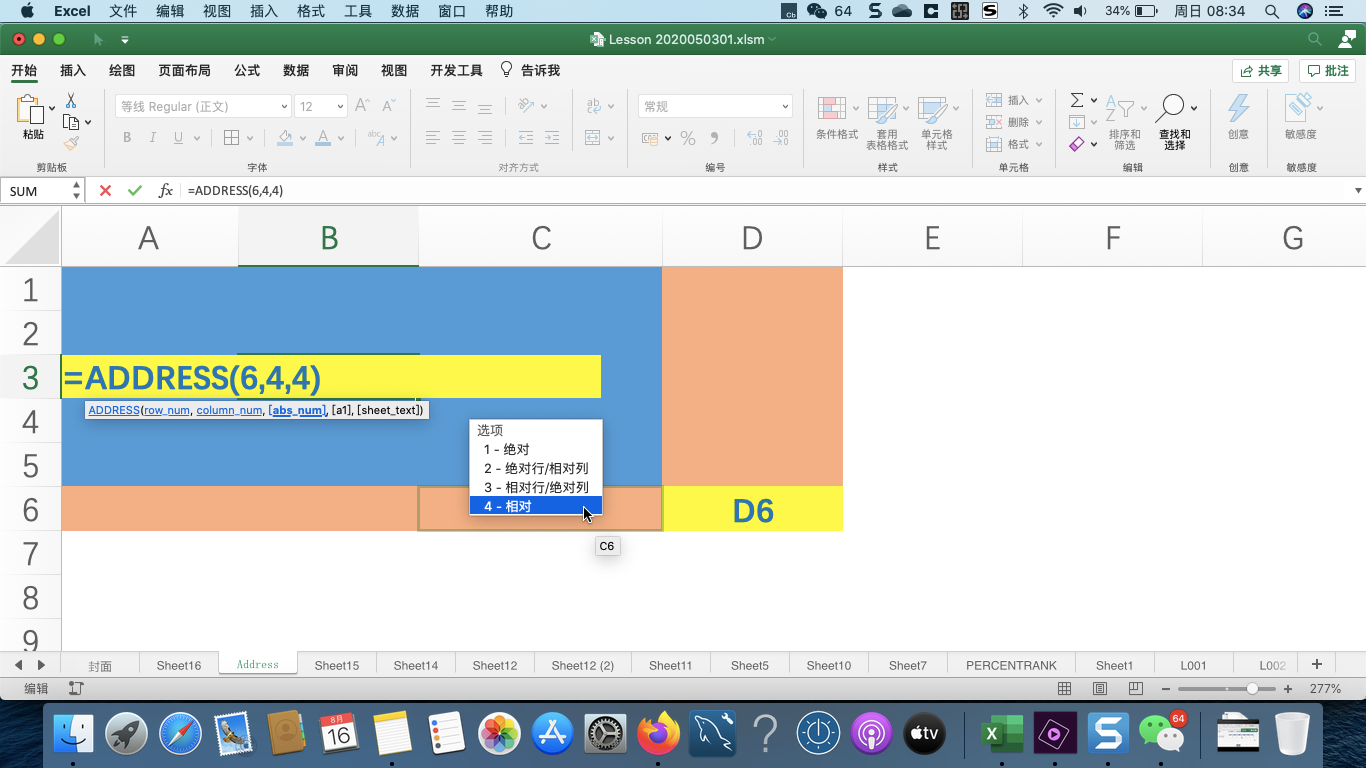Screen dimensions: 1366x768
Task: Apply the font color A swatch
Action: [x=323, y=138]
